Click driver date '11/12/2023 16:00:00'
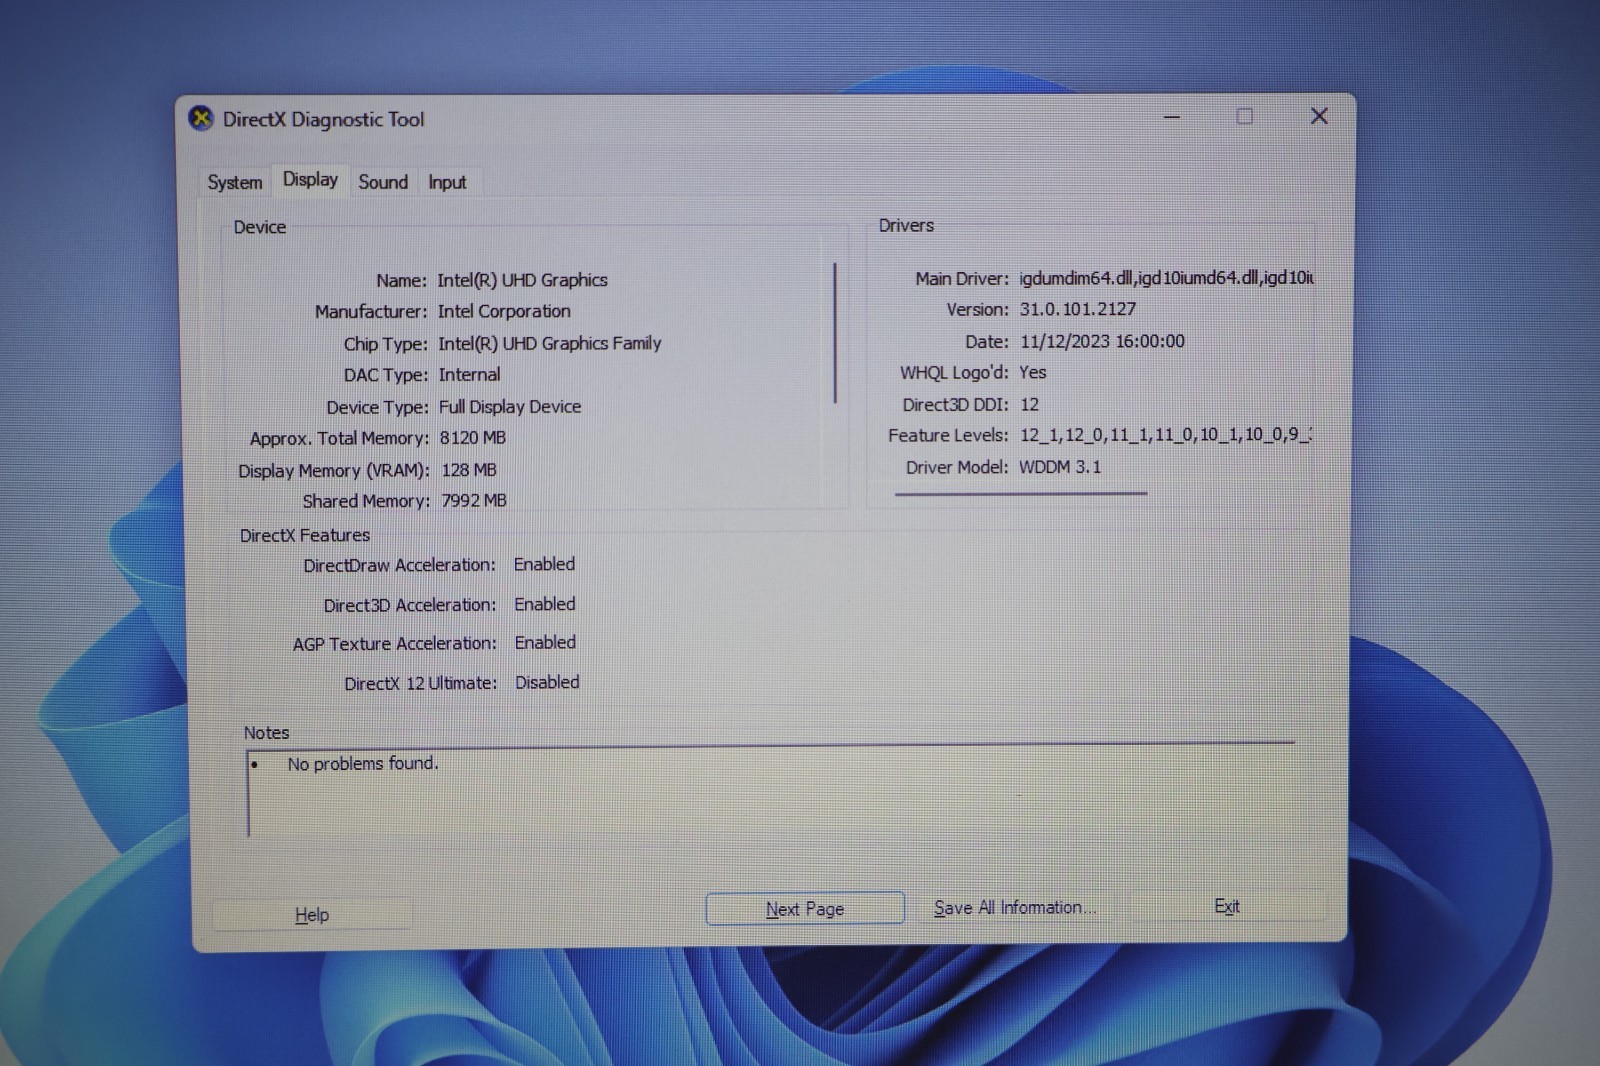The image size is (1600, 1066). pyautogui.click(x=1102, y=341)
